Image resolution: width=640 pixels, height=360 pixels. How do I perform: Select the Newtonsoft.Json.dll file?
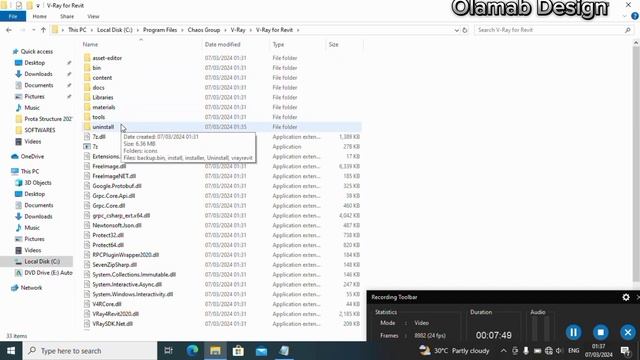click(117, 225)
